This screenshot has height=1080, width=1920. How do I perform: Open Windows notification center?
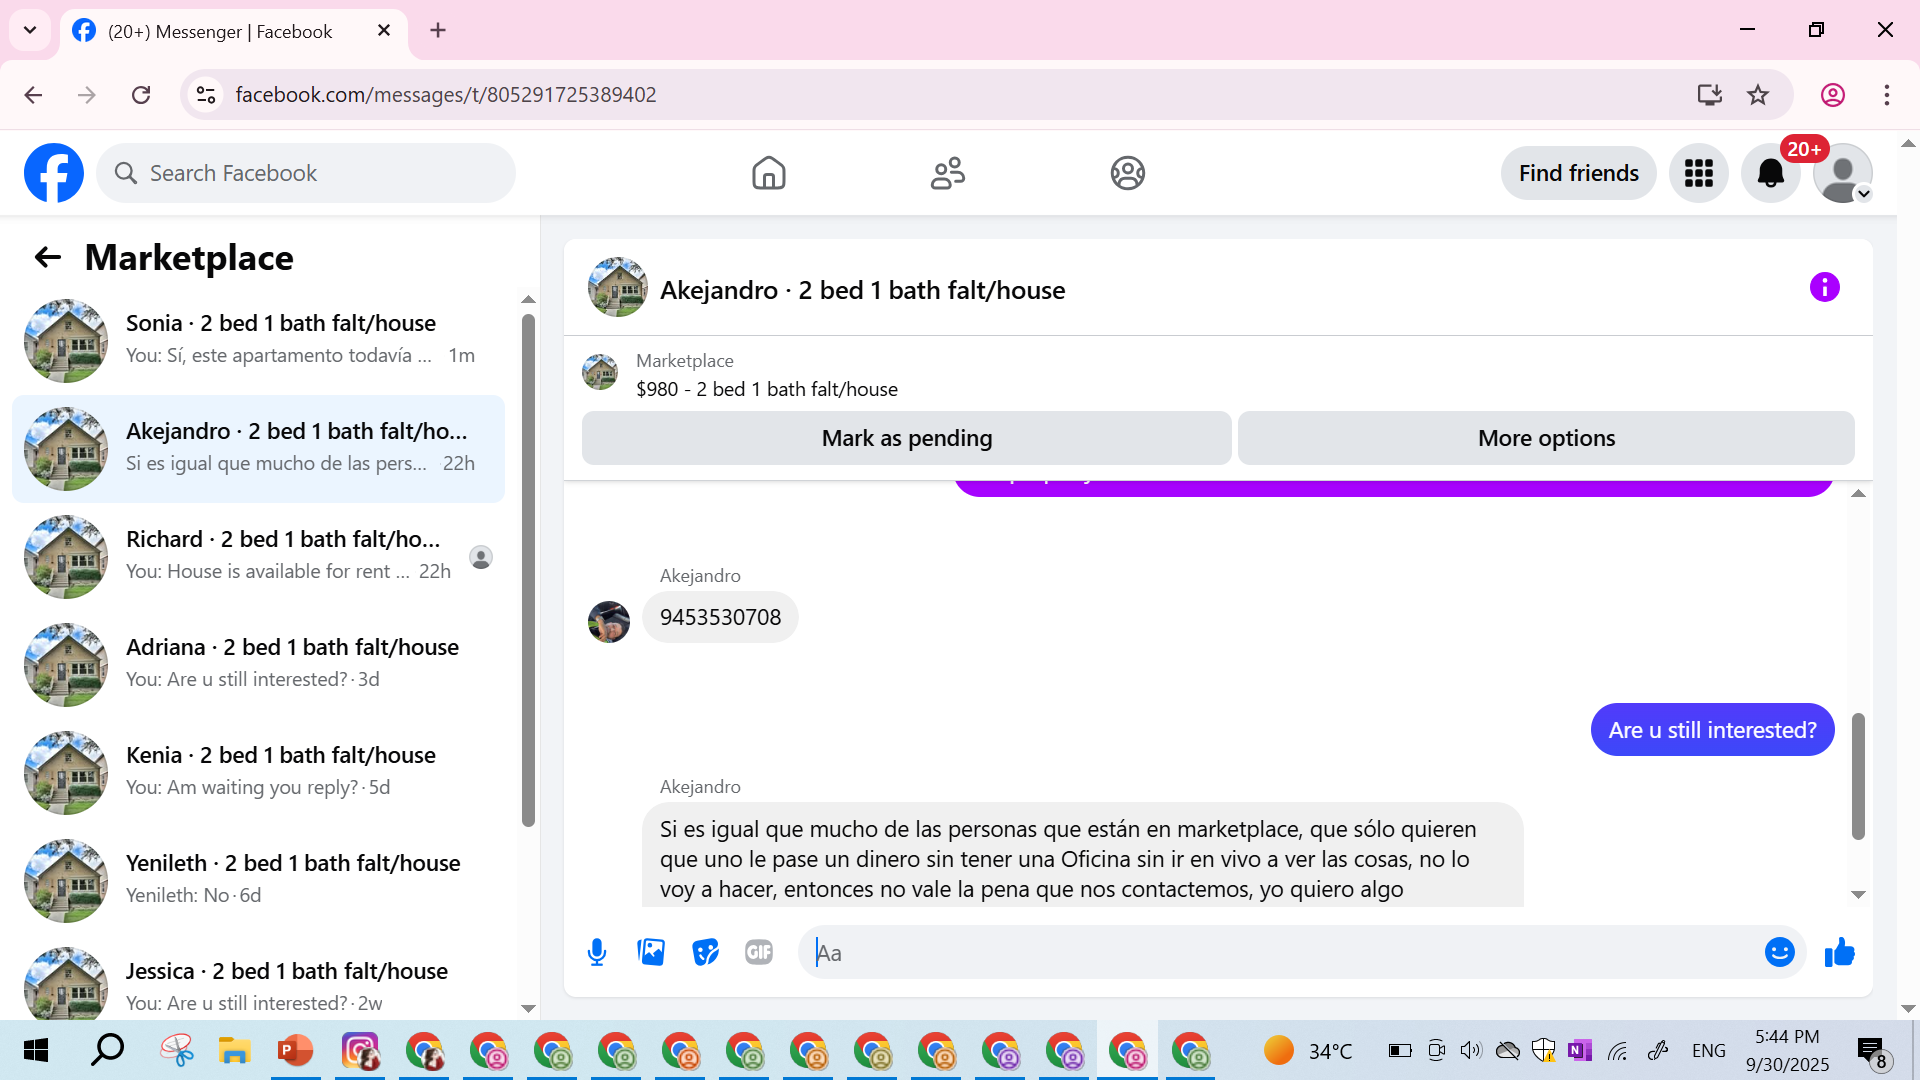point(1872,1051)
